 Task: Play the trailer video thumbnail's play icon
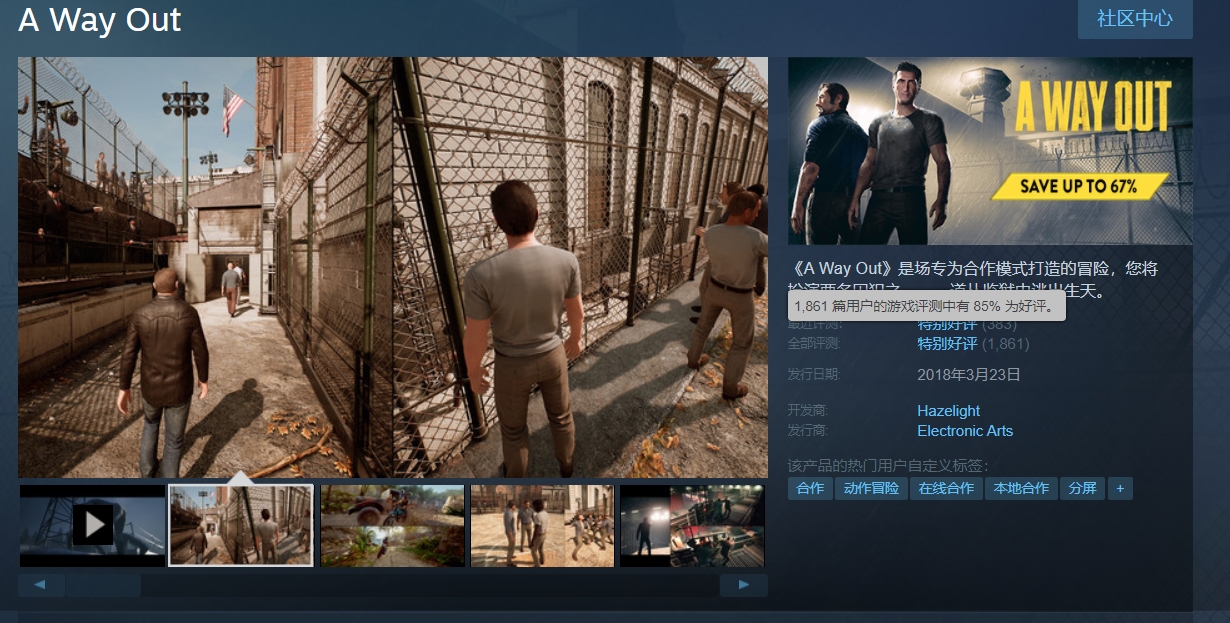coord(92,525)
